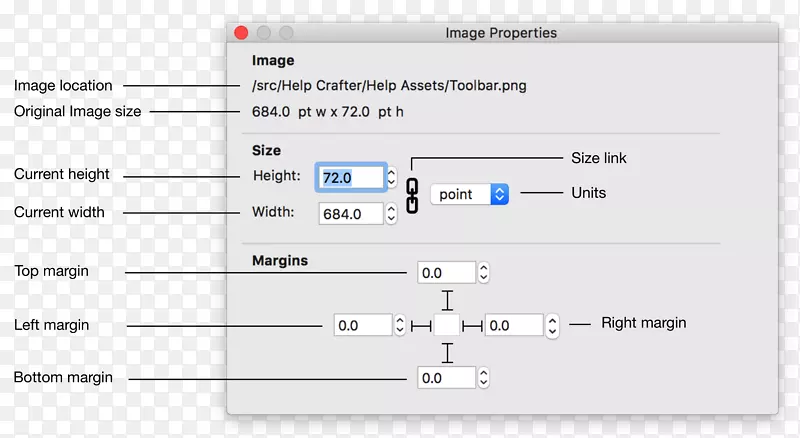This screenshot has height=438, width=800.
Task: Click the center image box in the margins diagram
Action: [x=447, y=325]
